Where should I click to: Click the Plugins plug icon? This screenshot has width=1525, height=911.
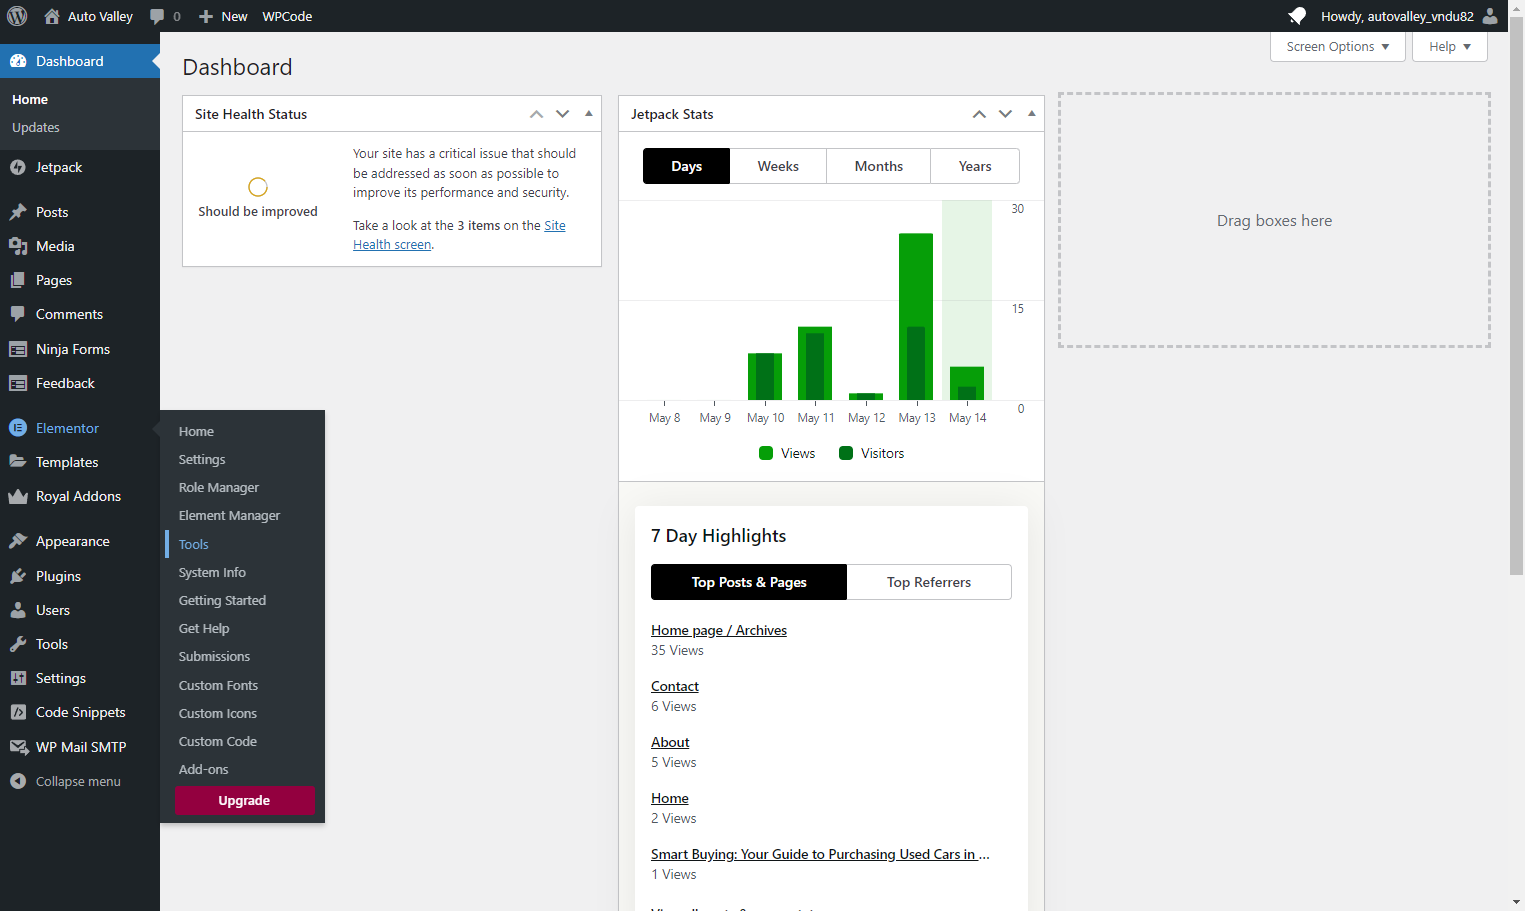click(x=18, y=576)
